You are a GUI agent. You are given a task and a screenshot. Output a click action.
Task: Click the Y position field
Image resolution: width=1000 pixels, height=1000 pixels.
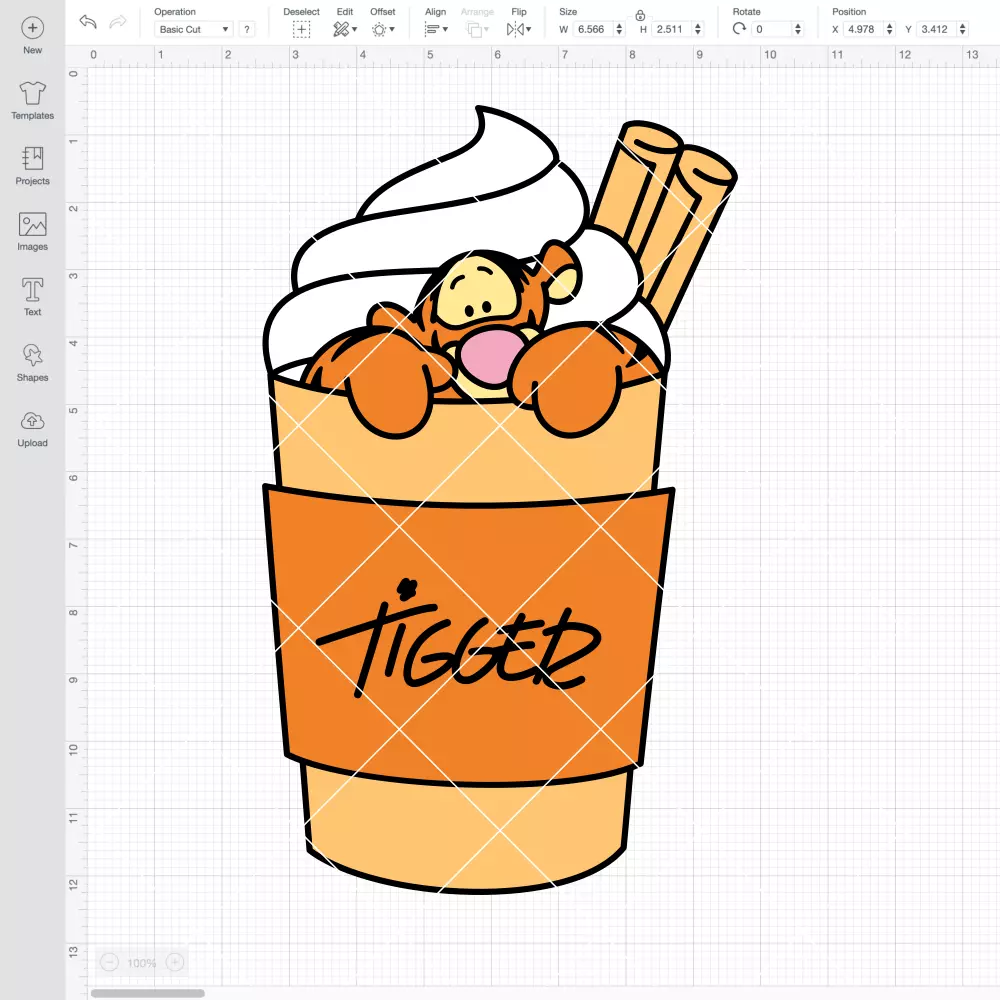pyautogui.click(x=937, y=29)
